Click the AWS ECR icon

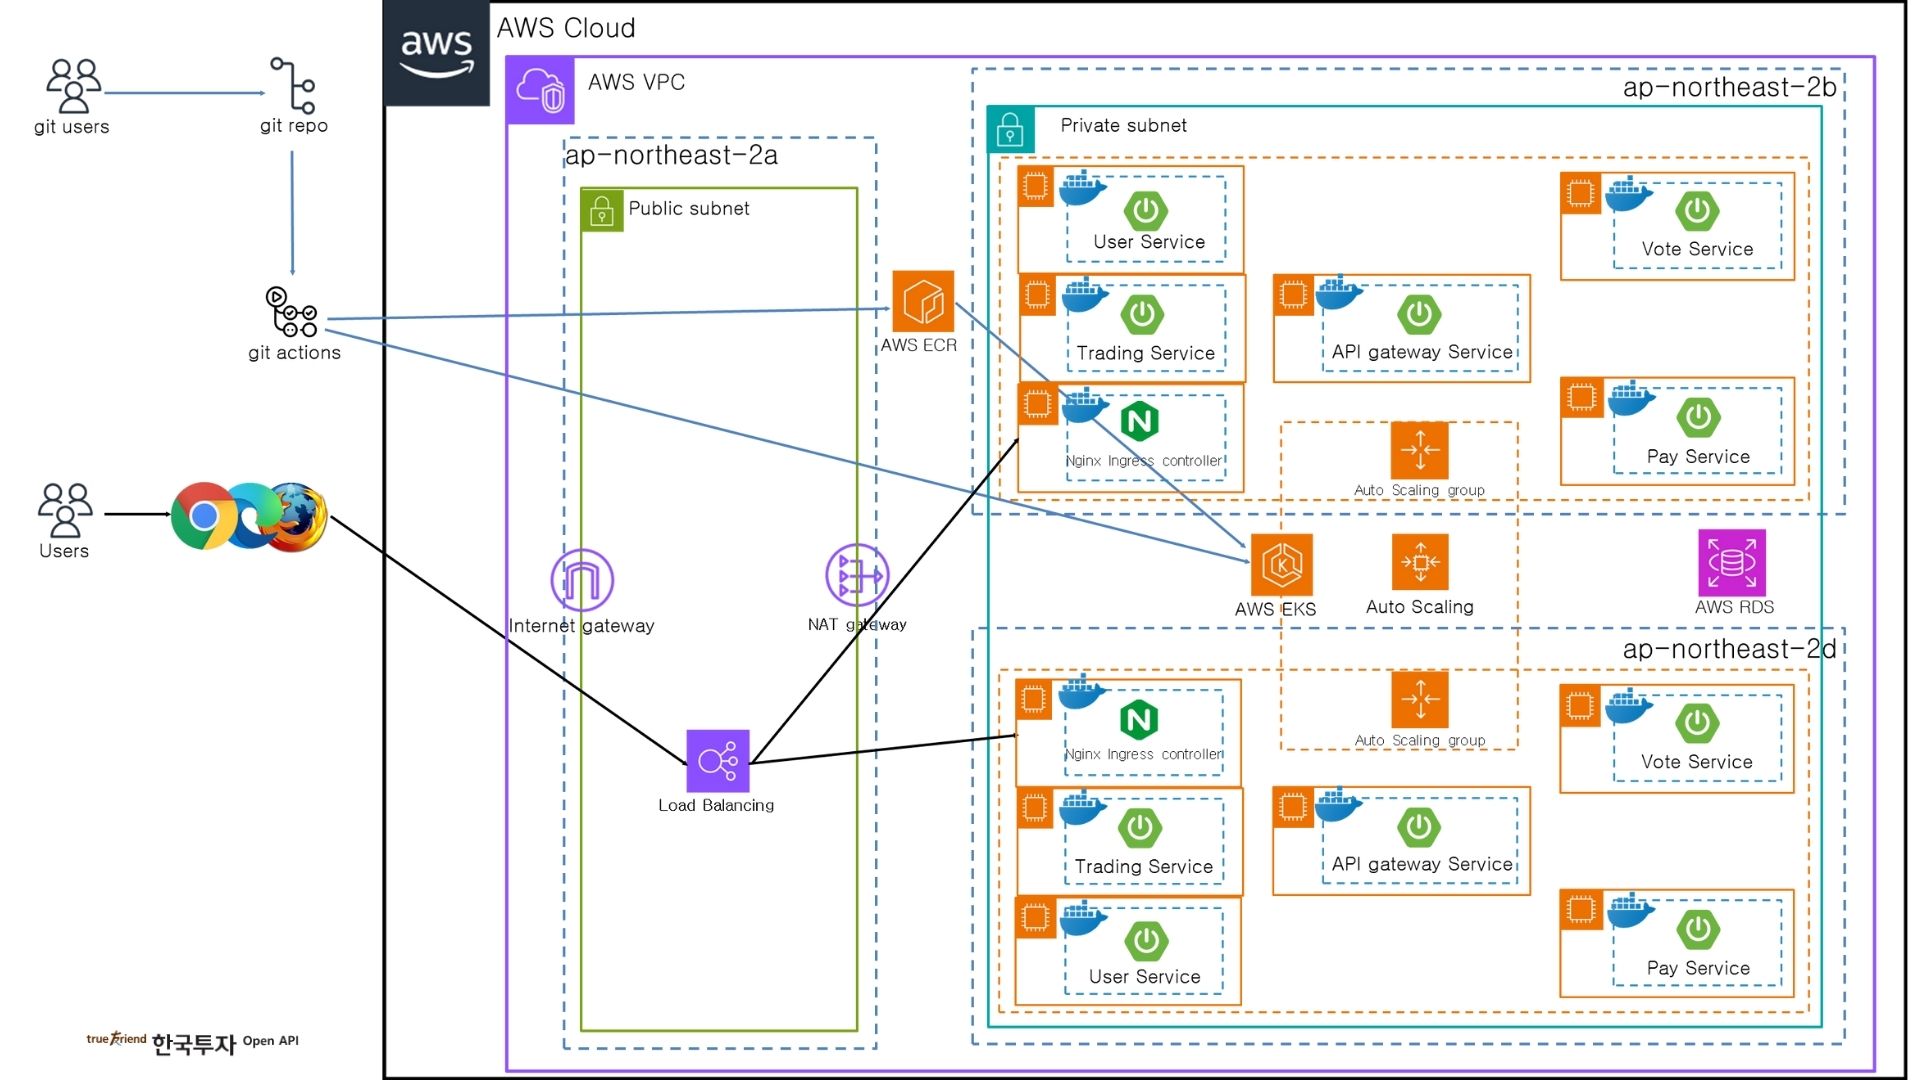pos(922,301)
